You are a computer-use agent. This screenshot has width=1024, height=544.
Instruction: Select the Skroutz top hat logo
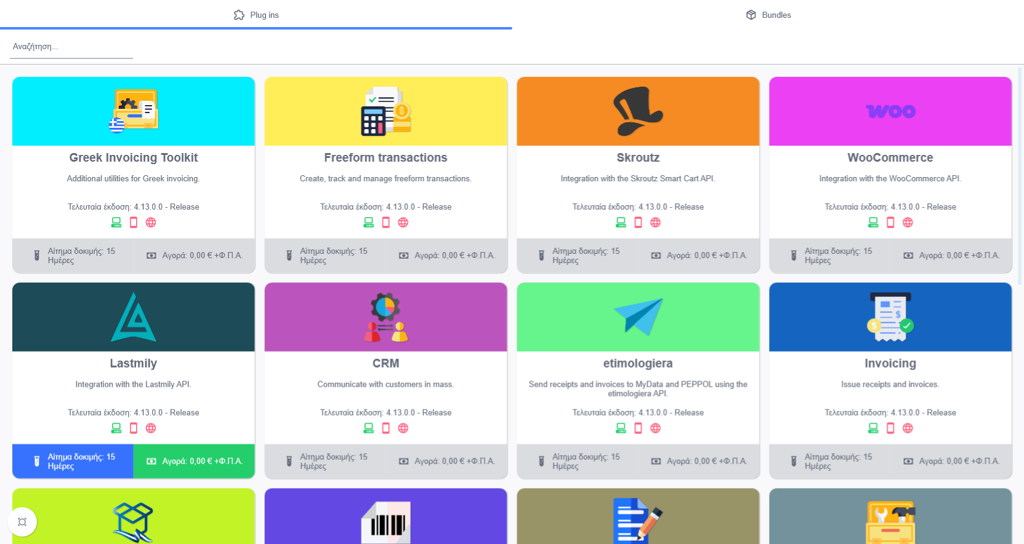click(x=638, y=111)
